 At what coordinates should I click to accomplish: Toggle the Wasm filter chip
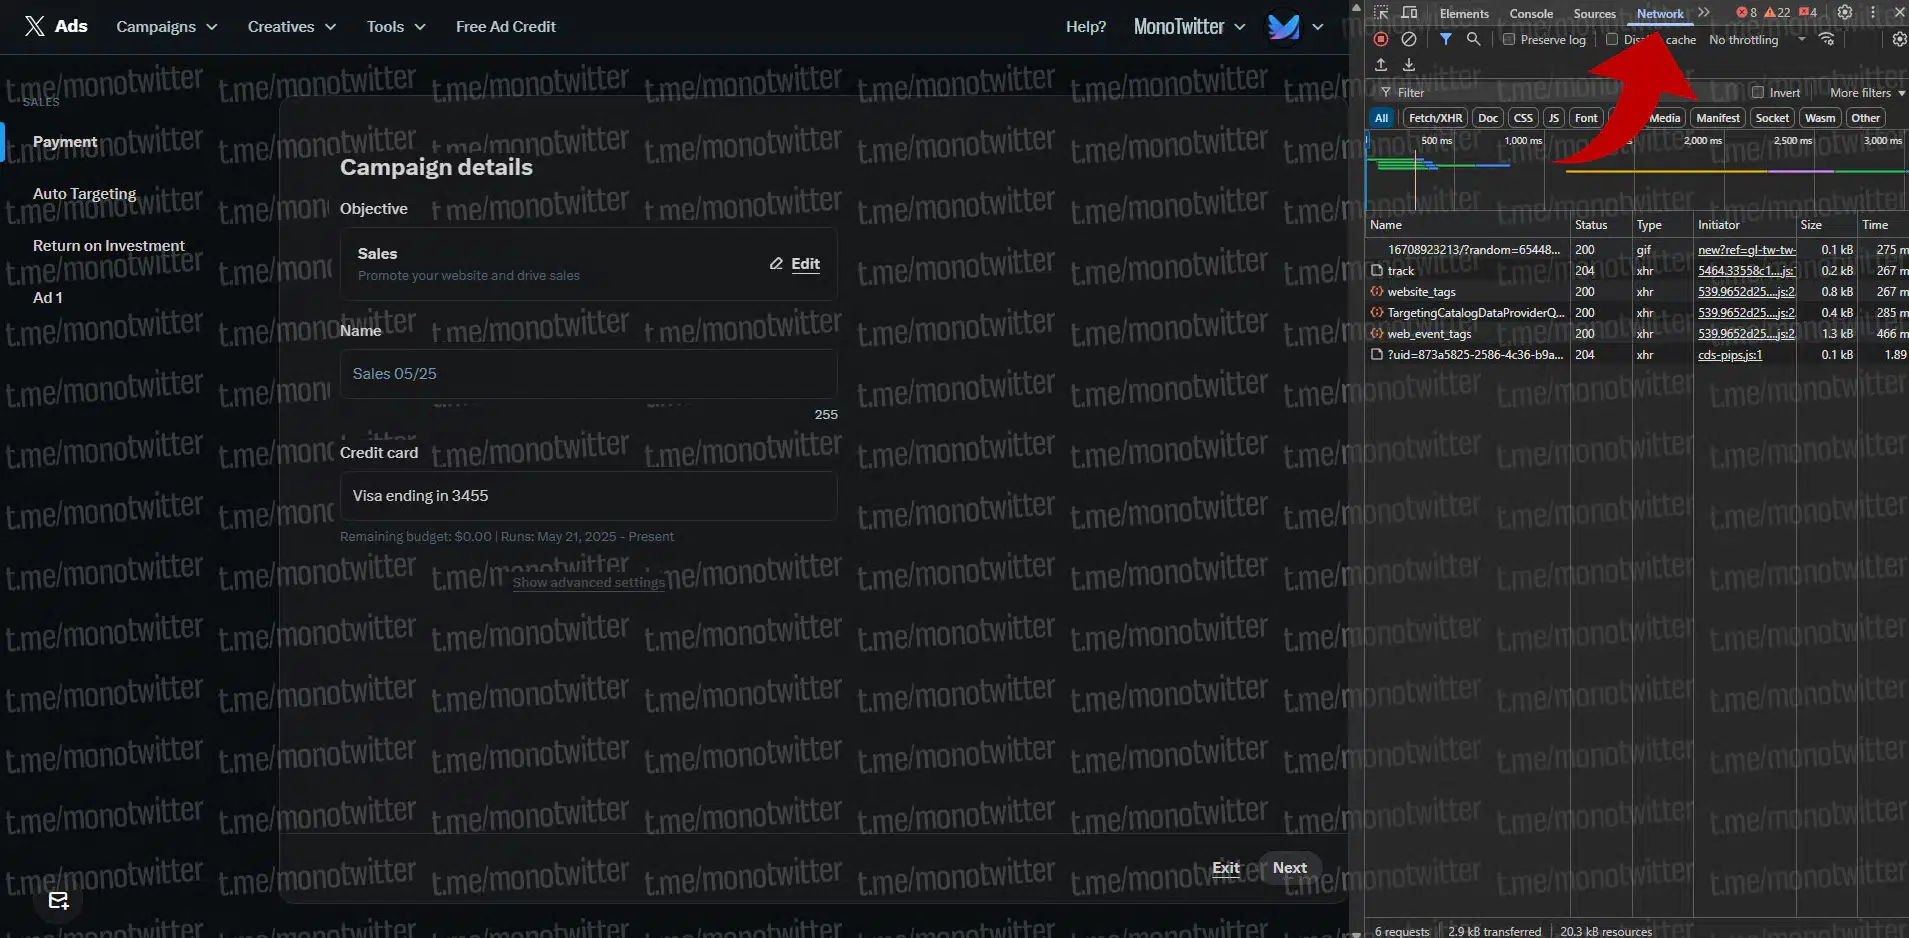1820,118
